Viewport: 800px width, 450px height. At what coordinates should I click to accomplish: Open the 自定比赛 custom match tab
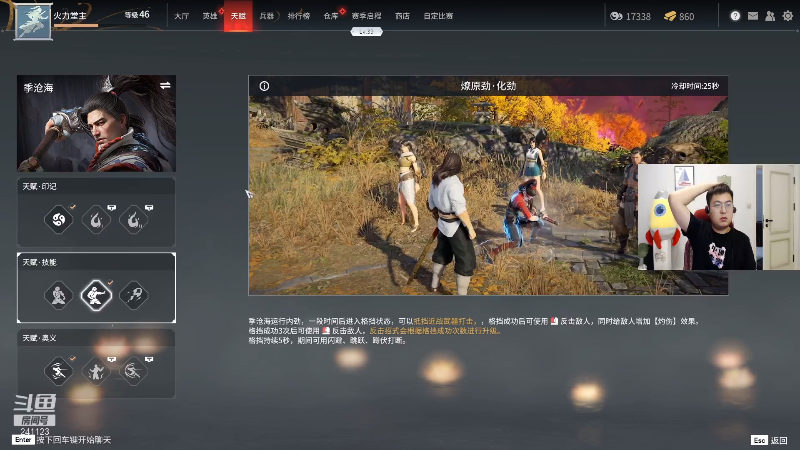(x=438, y=16)
